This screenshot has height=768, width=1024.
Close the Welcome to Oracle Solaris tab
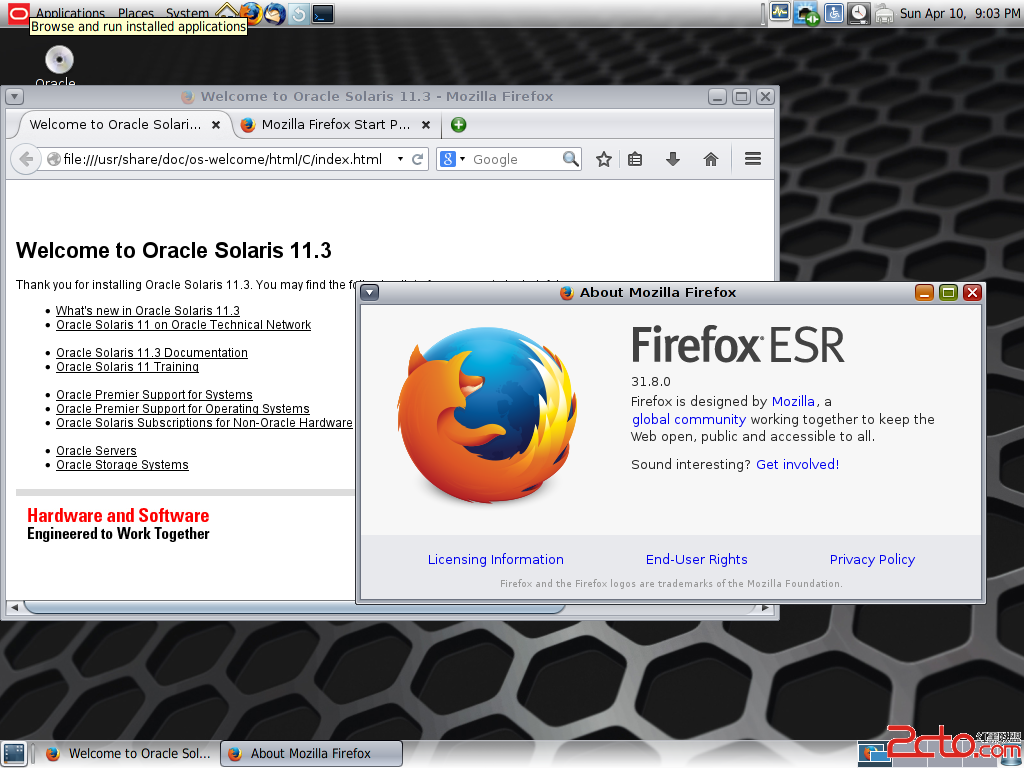point(216,125)
